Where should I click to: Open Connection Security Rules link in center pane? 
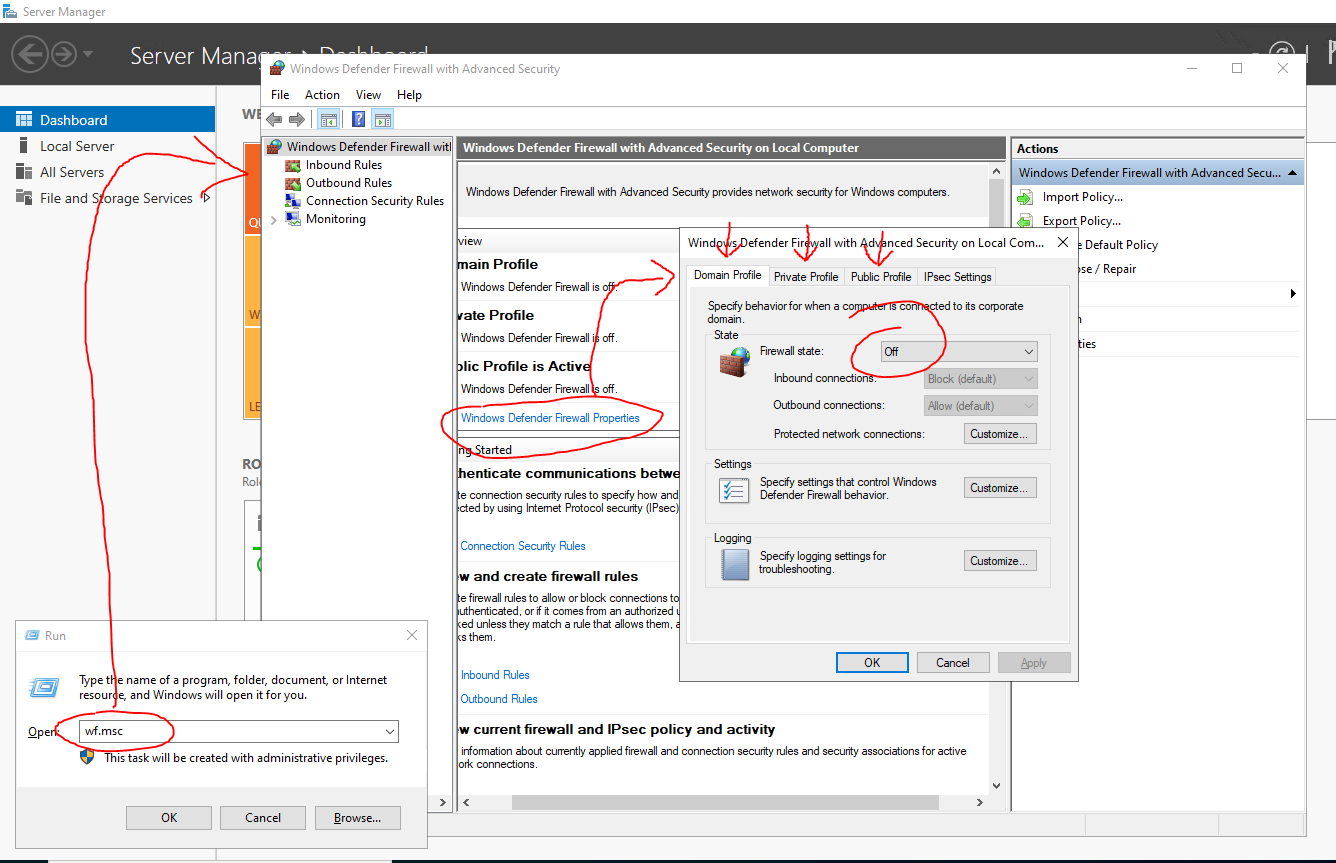pyautogui.click(x=523, y=546)
